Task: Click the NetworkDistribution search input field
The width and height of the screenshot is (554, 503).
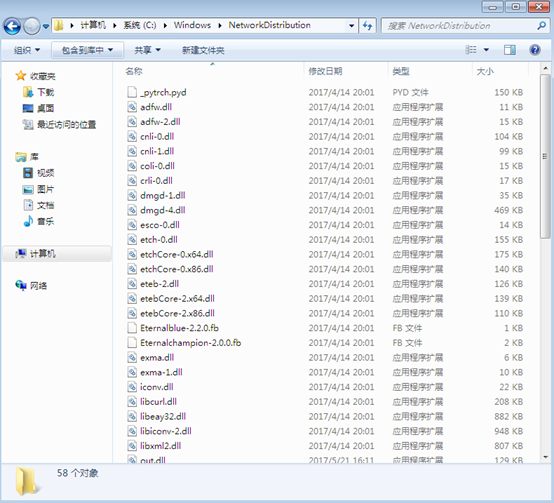Action: 459,26
